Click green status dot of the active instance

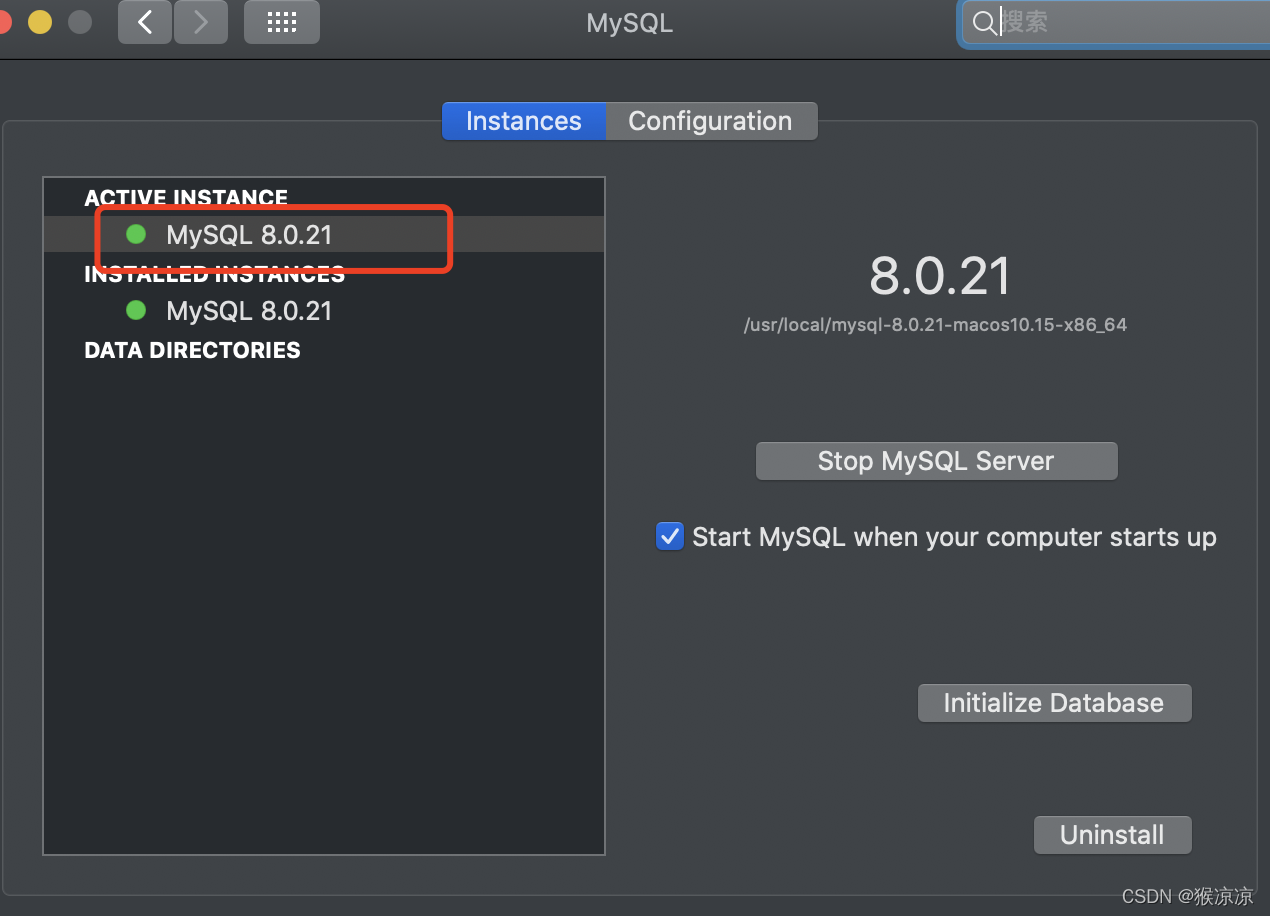[136, 234]
